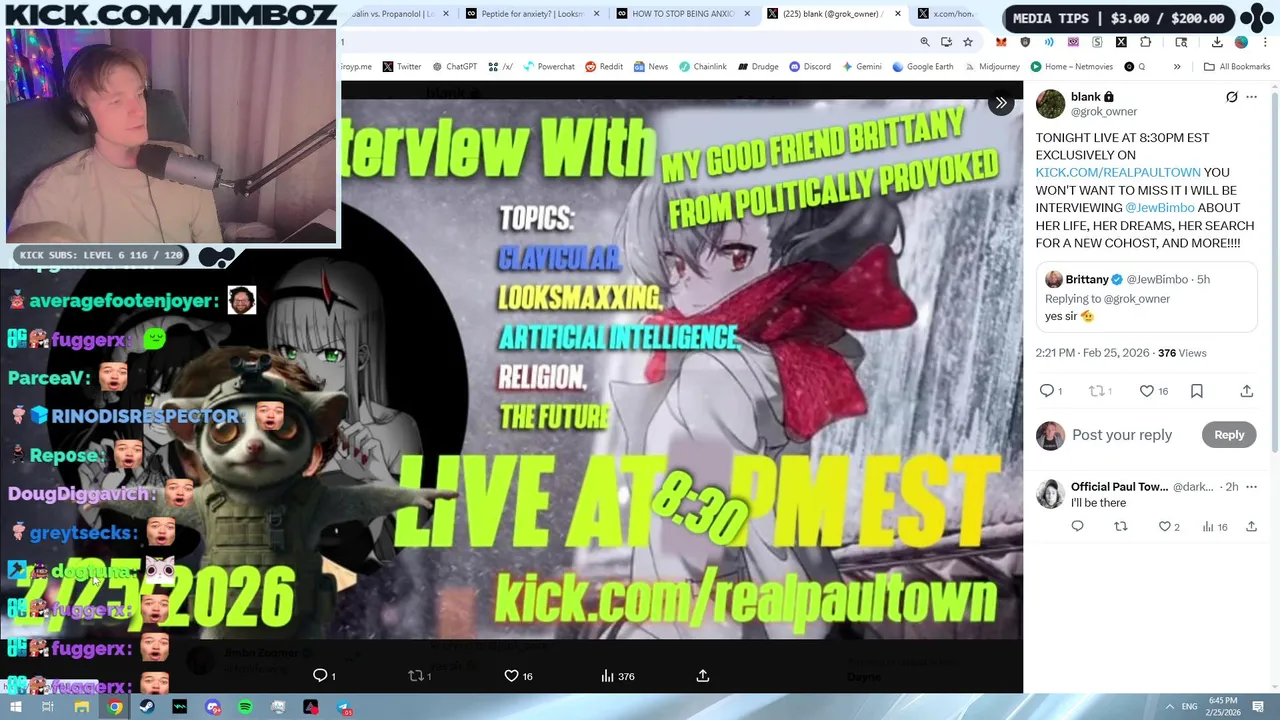
Task: Open File Explorer from the taskbar
Action: 82,707
